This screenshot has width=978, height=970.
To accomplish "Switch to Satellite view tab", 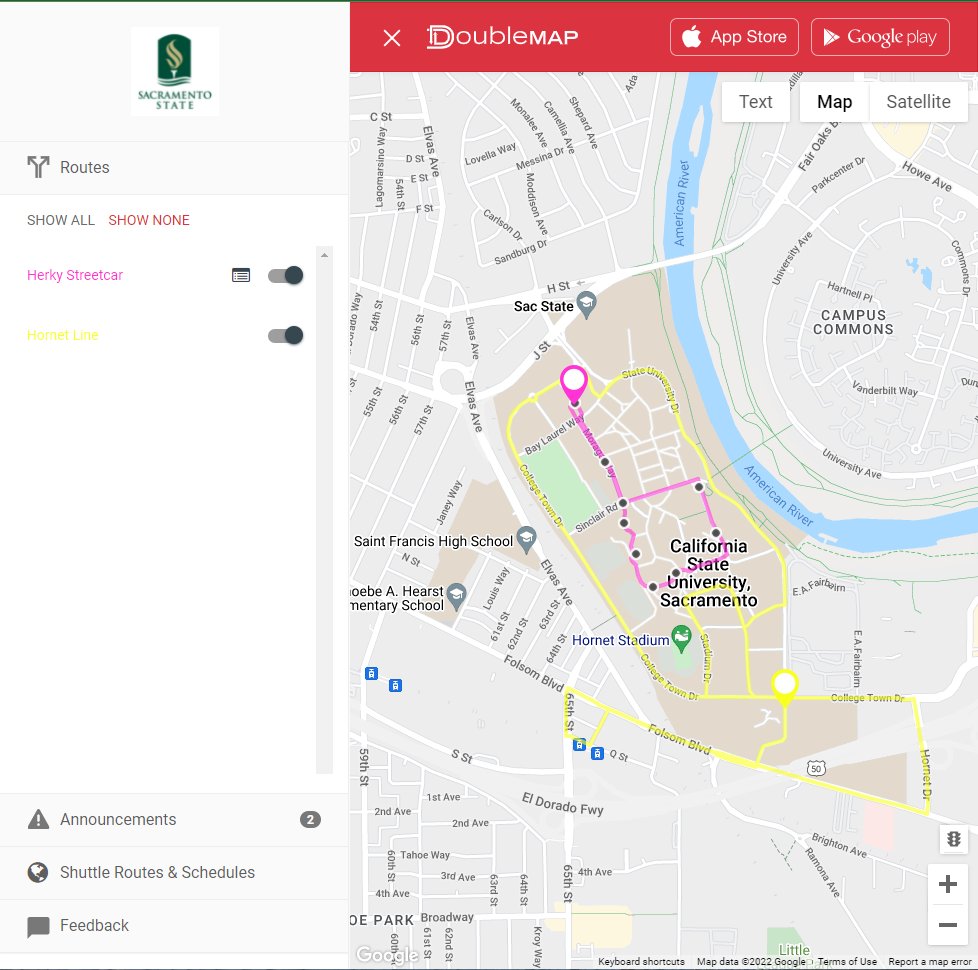I will click(918, 102).
